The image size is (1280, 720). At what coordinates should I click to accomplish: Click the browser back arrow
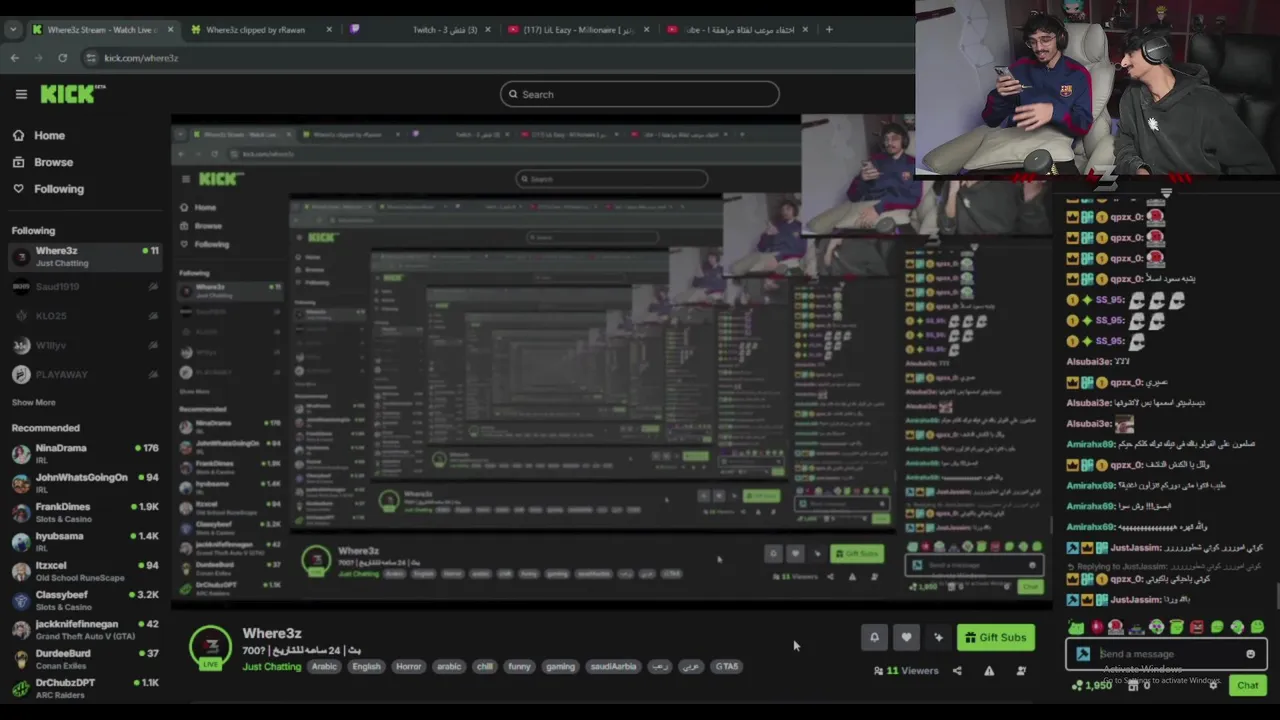click(x=14, y=58)
